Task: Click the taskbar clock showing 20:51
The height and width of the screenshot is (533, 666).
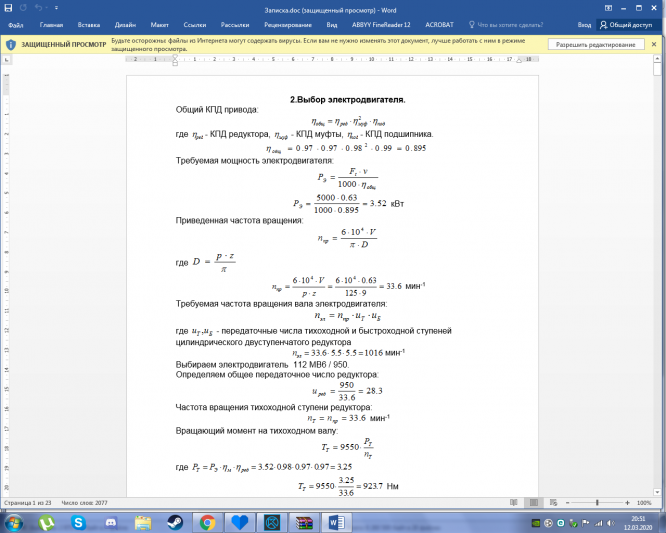Action: (638, 523)
